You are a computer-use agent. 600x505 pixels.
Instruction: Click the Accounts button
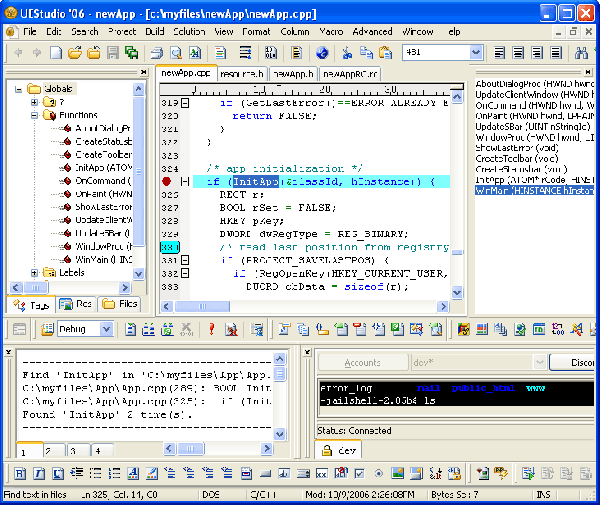click(x=362, y=362)
